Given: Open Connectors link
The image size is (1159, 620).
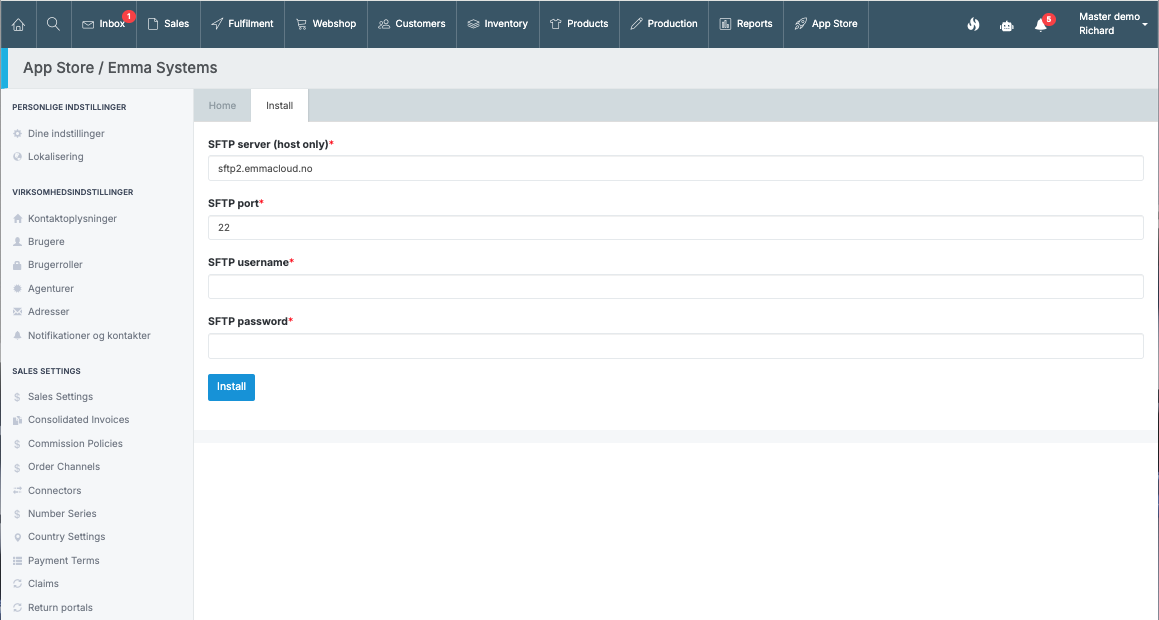Looking at the screenshot, I should coord(55,491).
